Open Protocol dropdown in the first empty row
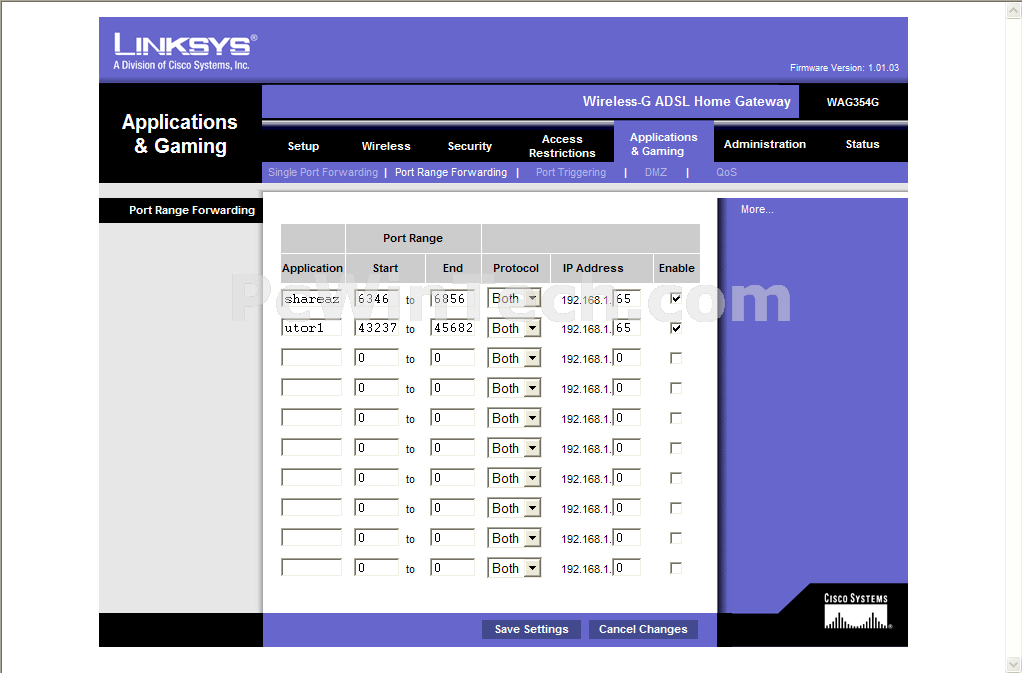This screenshot has height=673, width=1022. pyautogui.click(x=514, y=358)
